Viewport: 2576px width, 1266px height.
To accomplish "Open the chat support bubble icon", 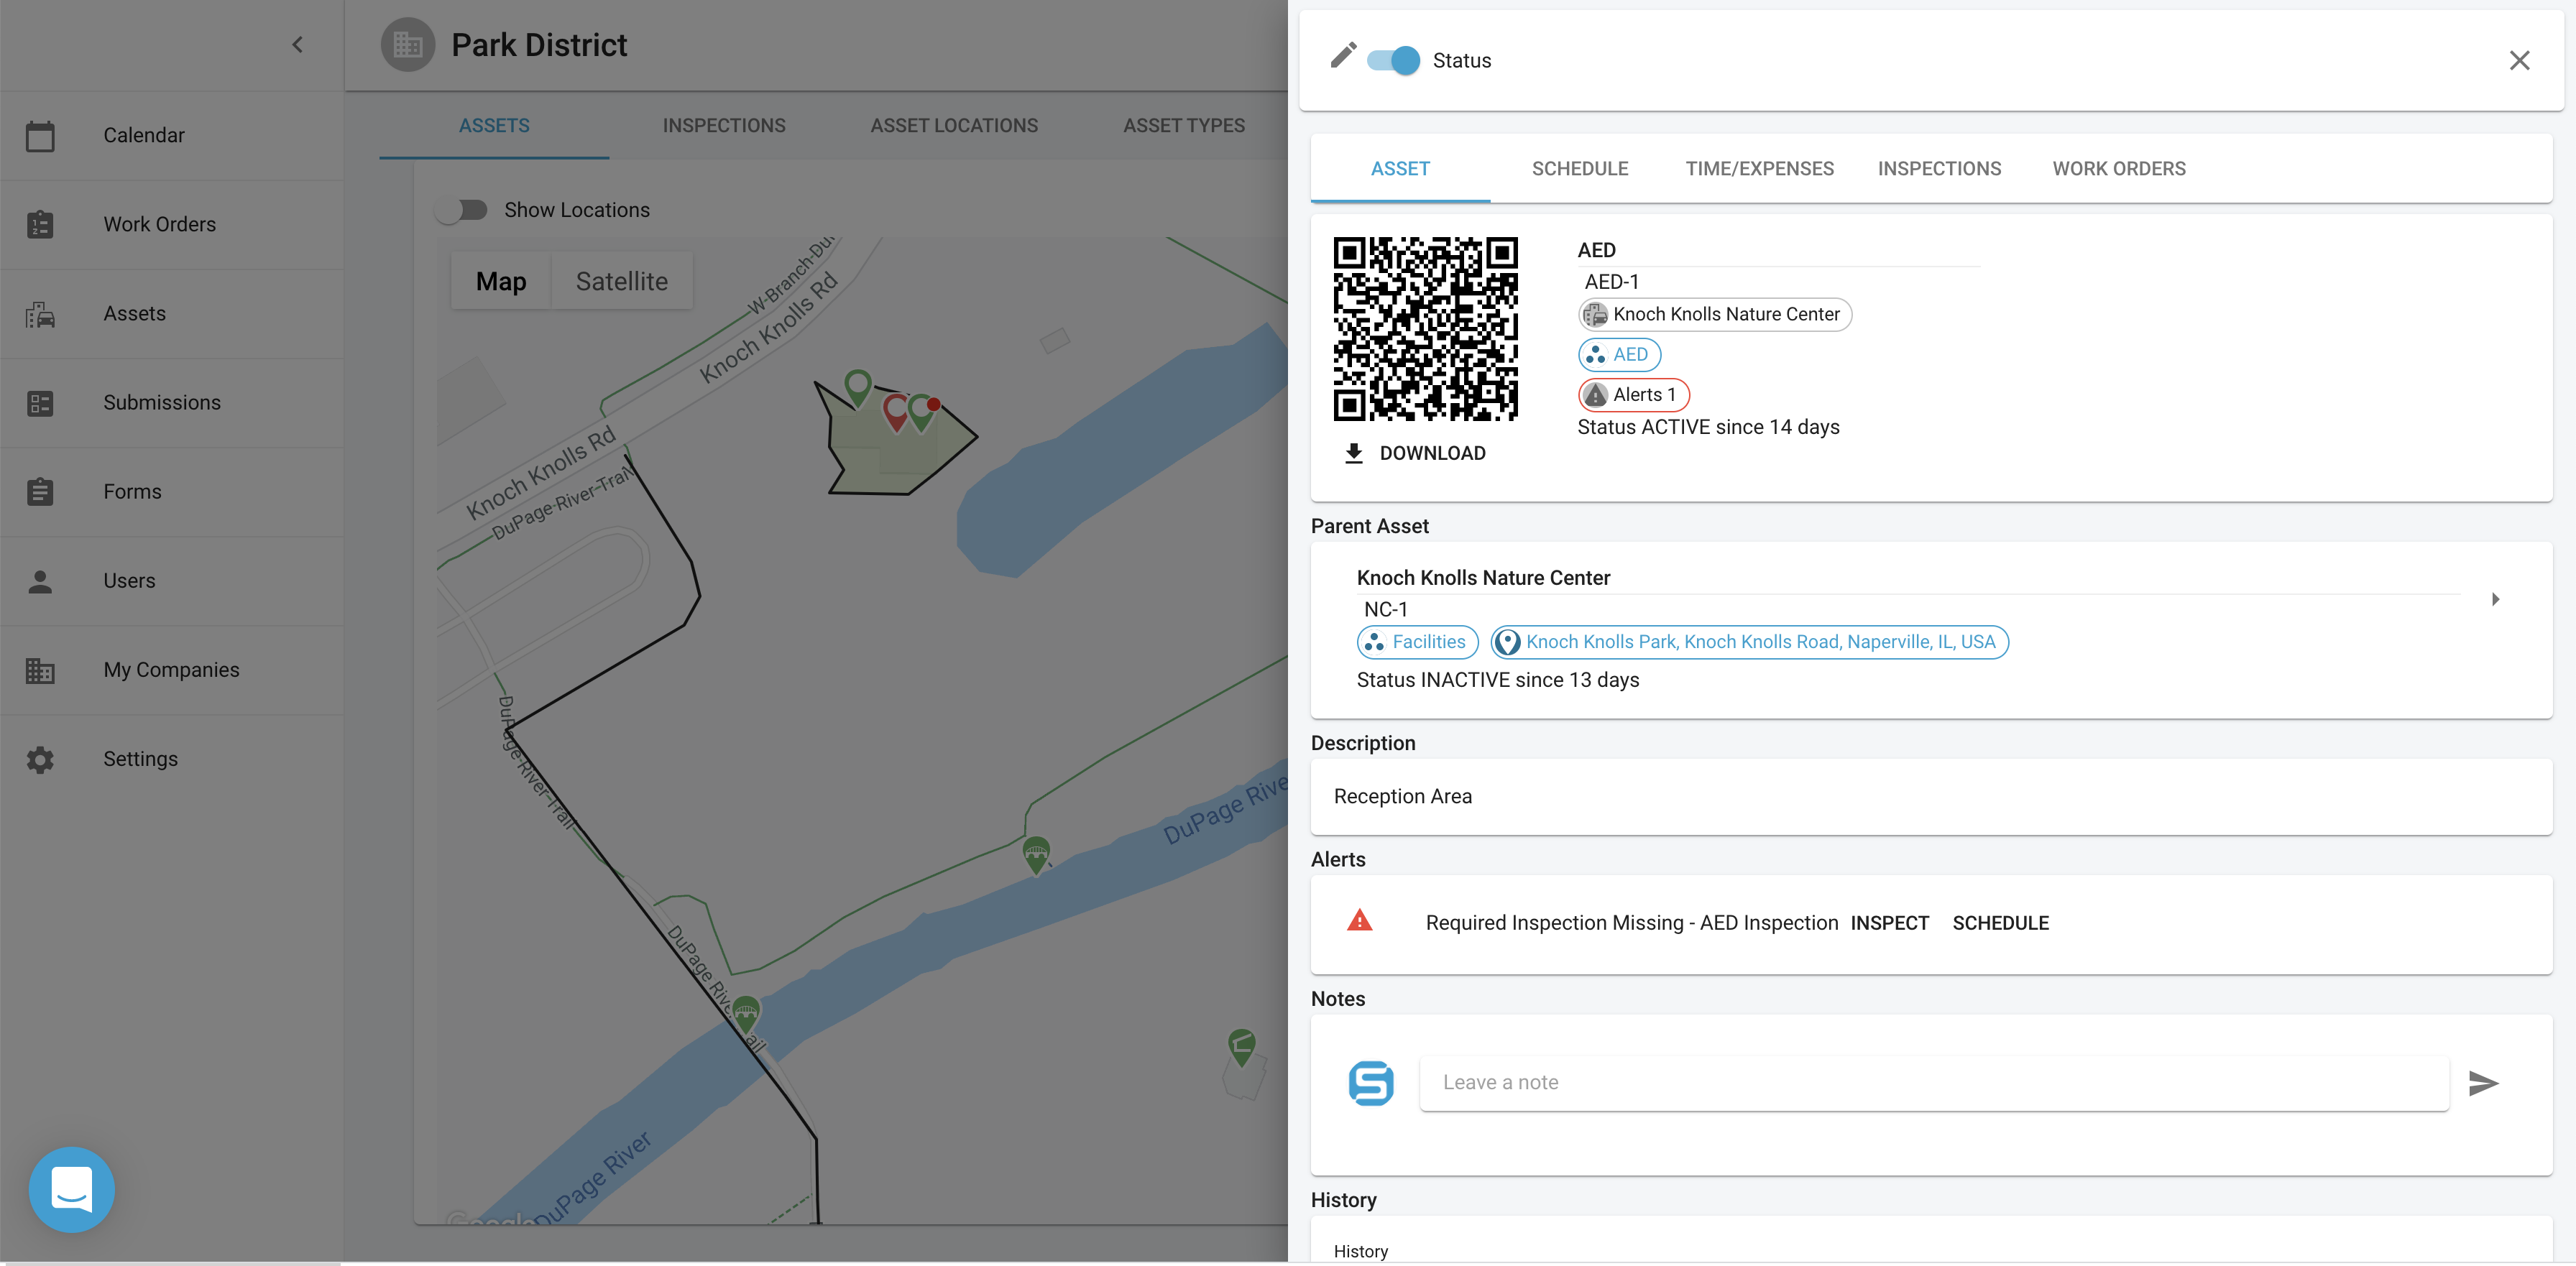I will click(72, 1189).
